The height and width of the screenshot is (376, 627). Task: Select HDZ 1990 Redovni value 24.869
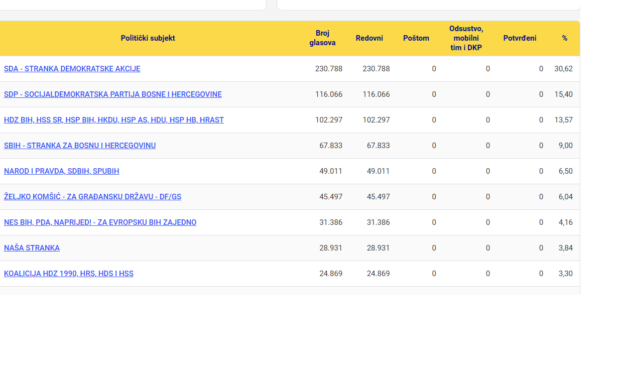click(378, 274)
